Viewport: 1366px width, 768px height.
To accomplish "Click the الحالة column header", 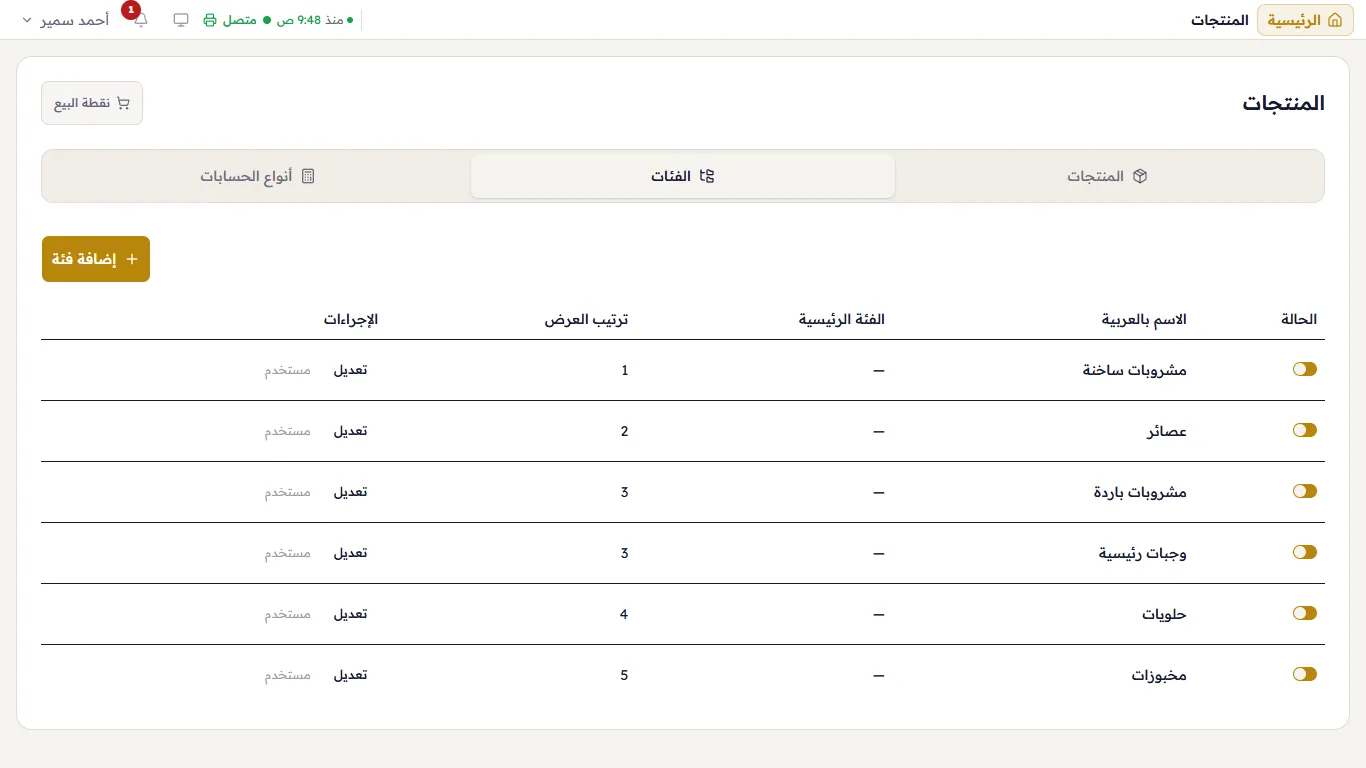I will point(1299,320).
